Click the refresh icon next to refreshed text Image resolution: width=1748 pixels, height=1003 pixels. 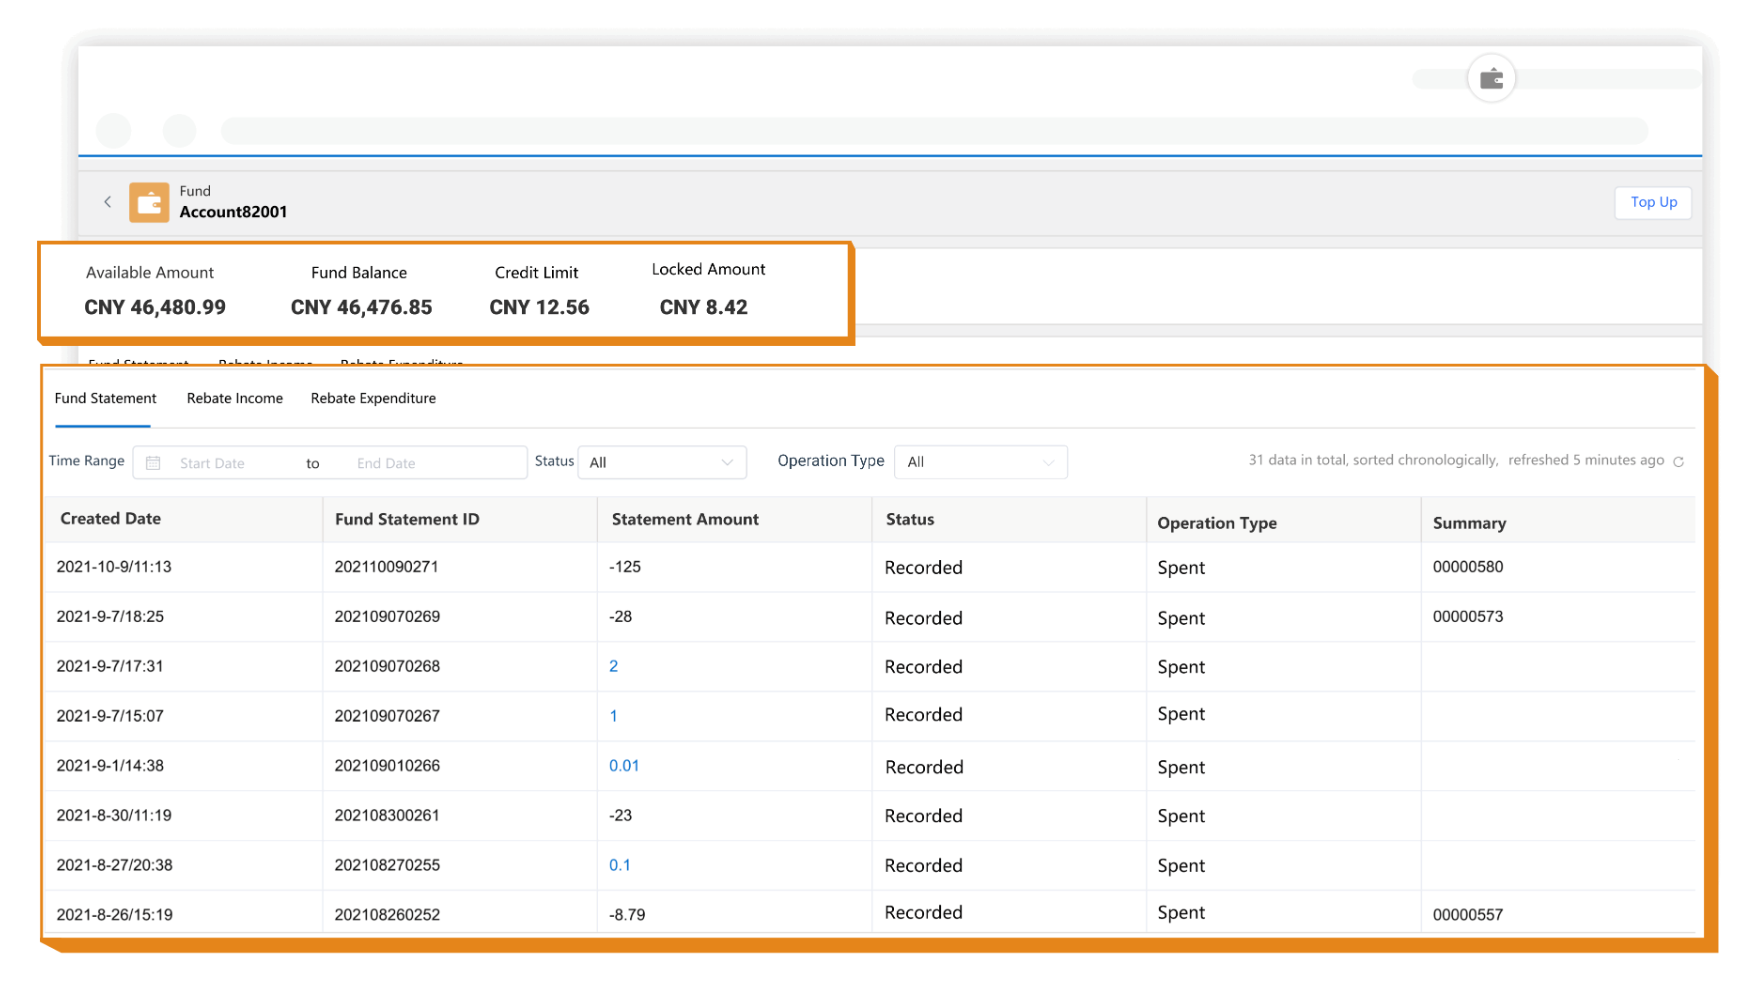[x=1678, y=462]
